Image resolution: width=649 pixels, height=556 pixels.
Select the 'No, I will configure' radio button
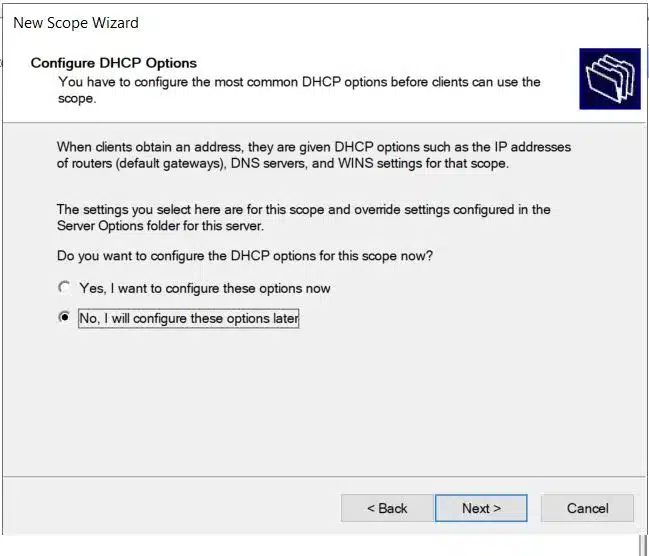[65, 318]
